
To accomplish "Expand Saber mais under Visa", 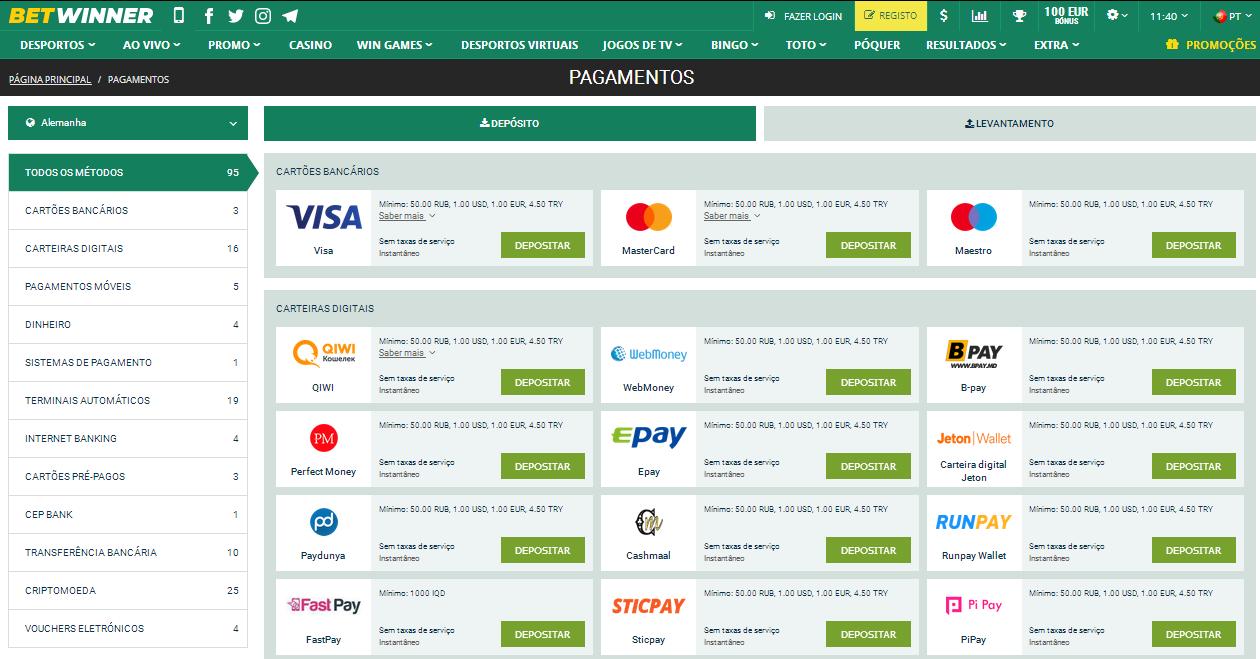I will (x=407, y=216).
